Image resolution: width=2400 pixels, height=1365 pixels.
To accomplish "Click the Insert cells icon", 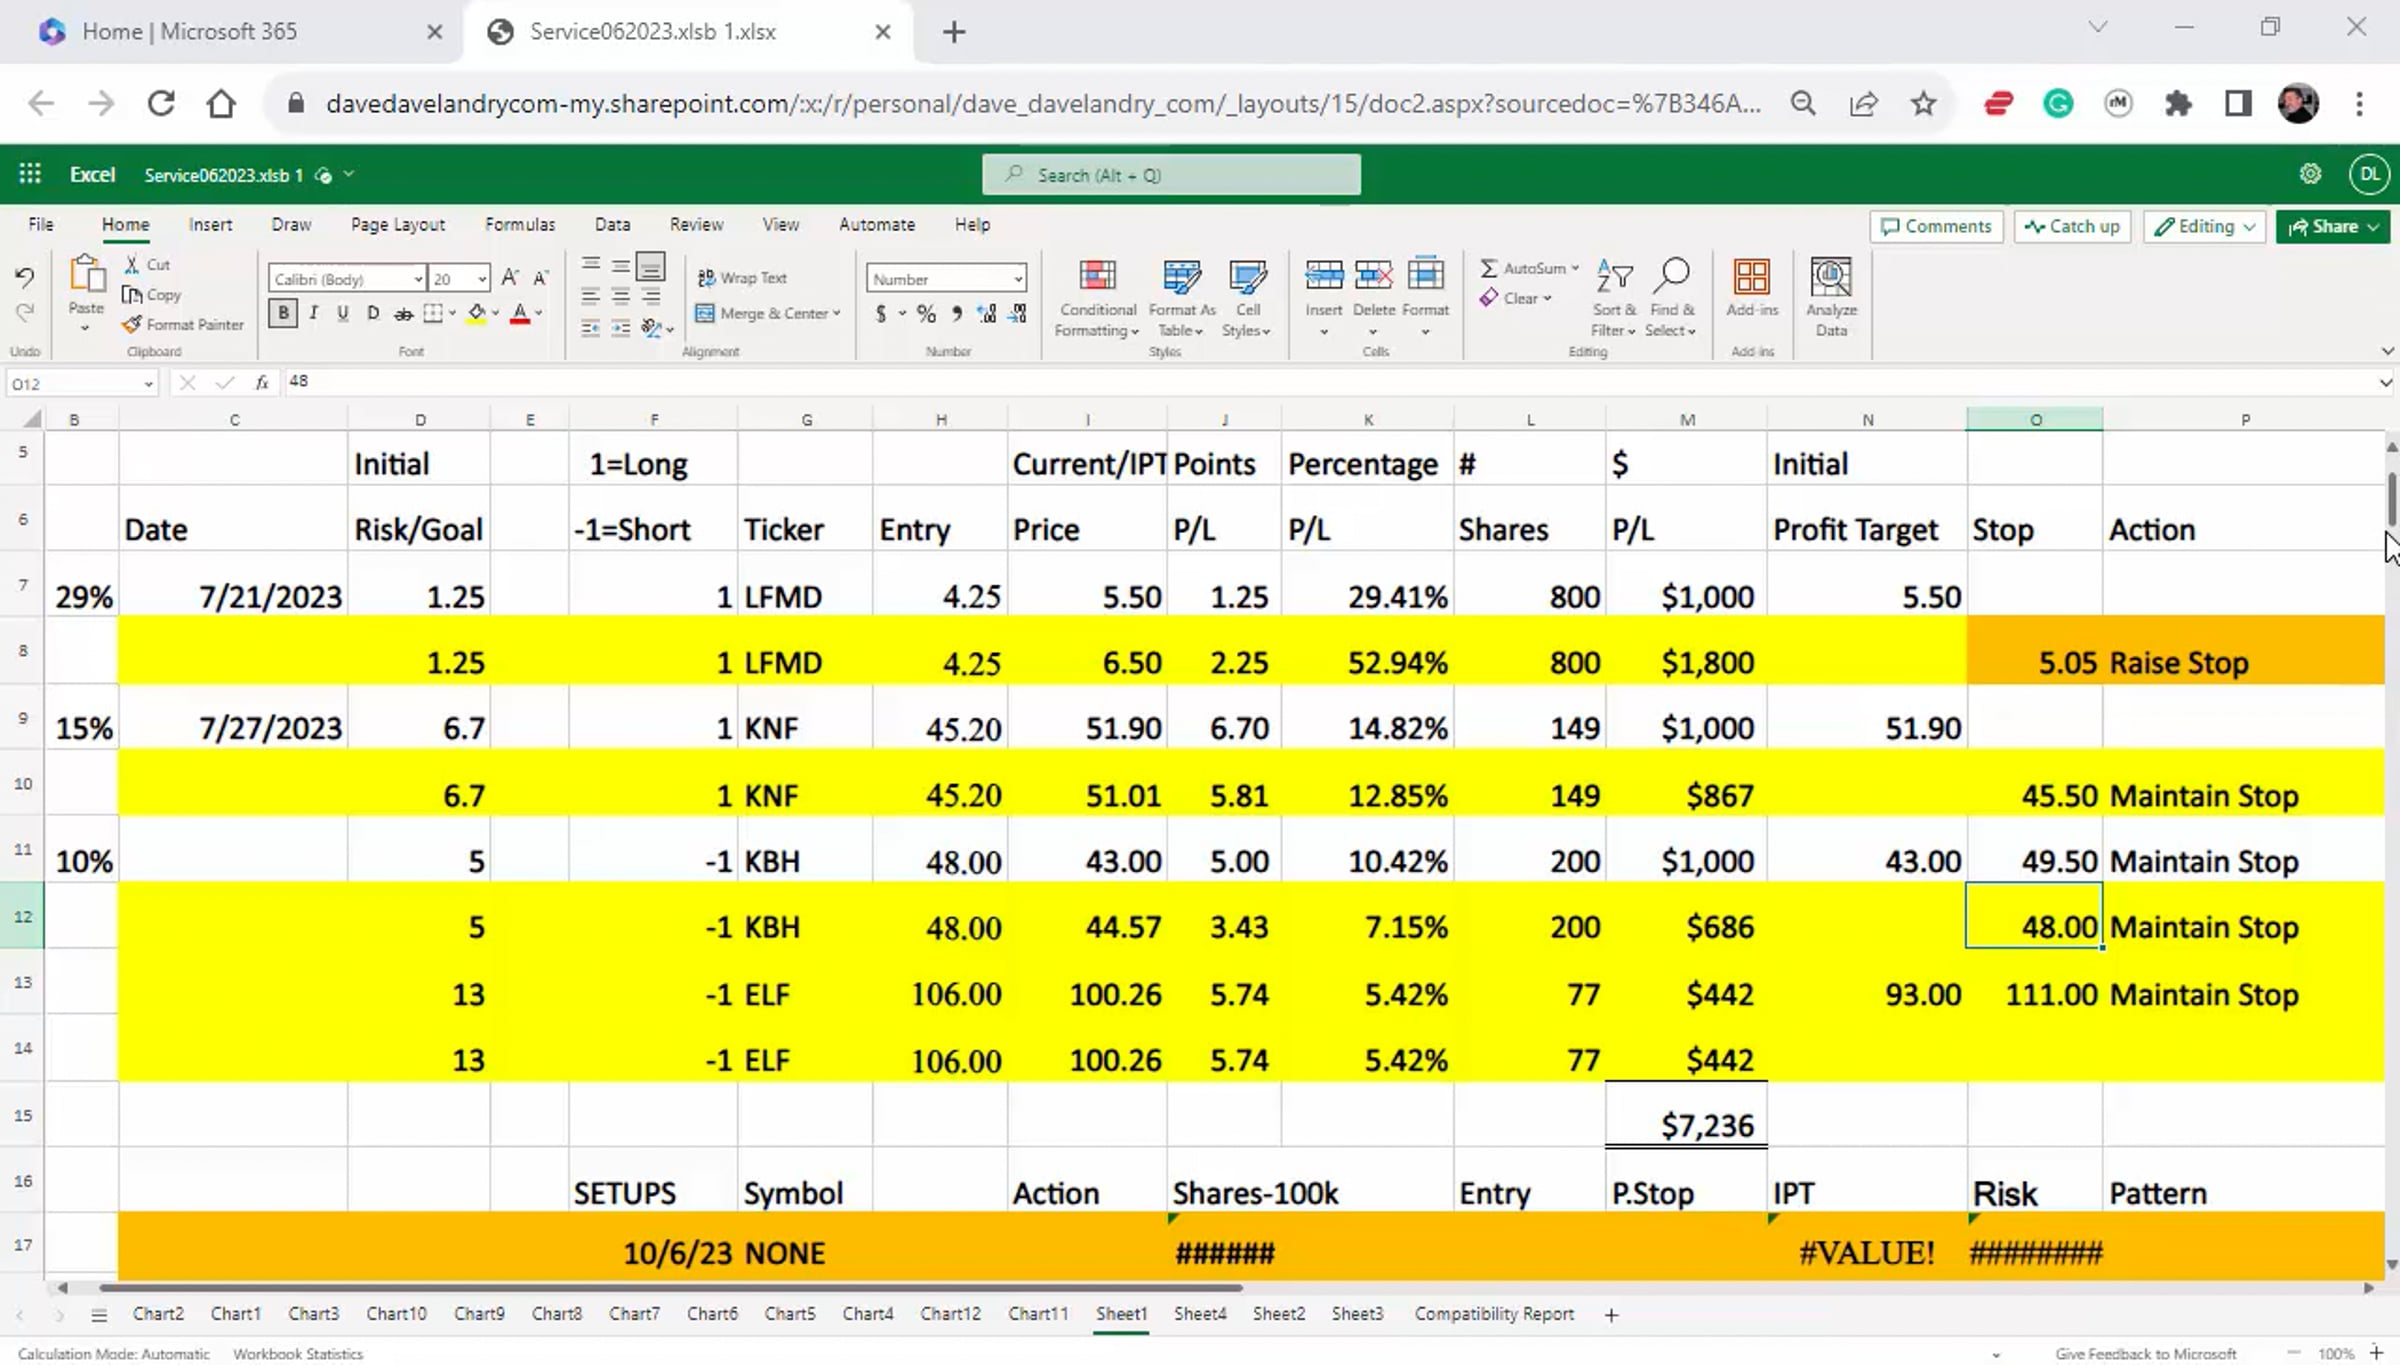I will pos(1324,275).
